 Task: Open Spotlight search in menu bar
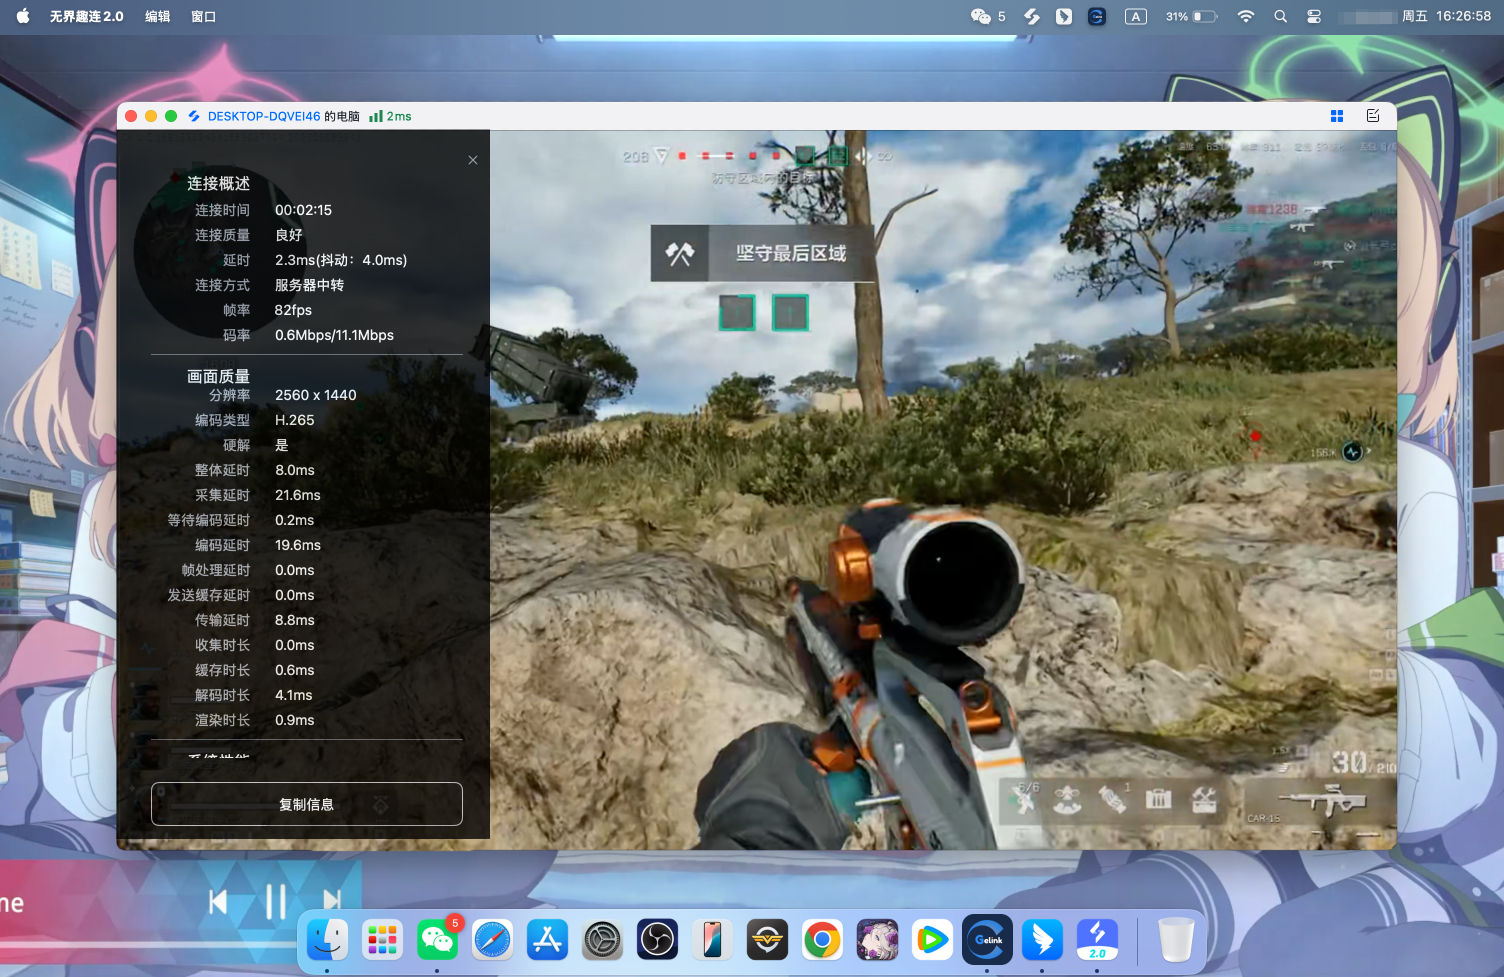pos(1280,16)
